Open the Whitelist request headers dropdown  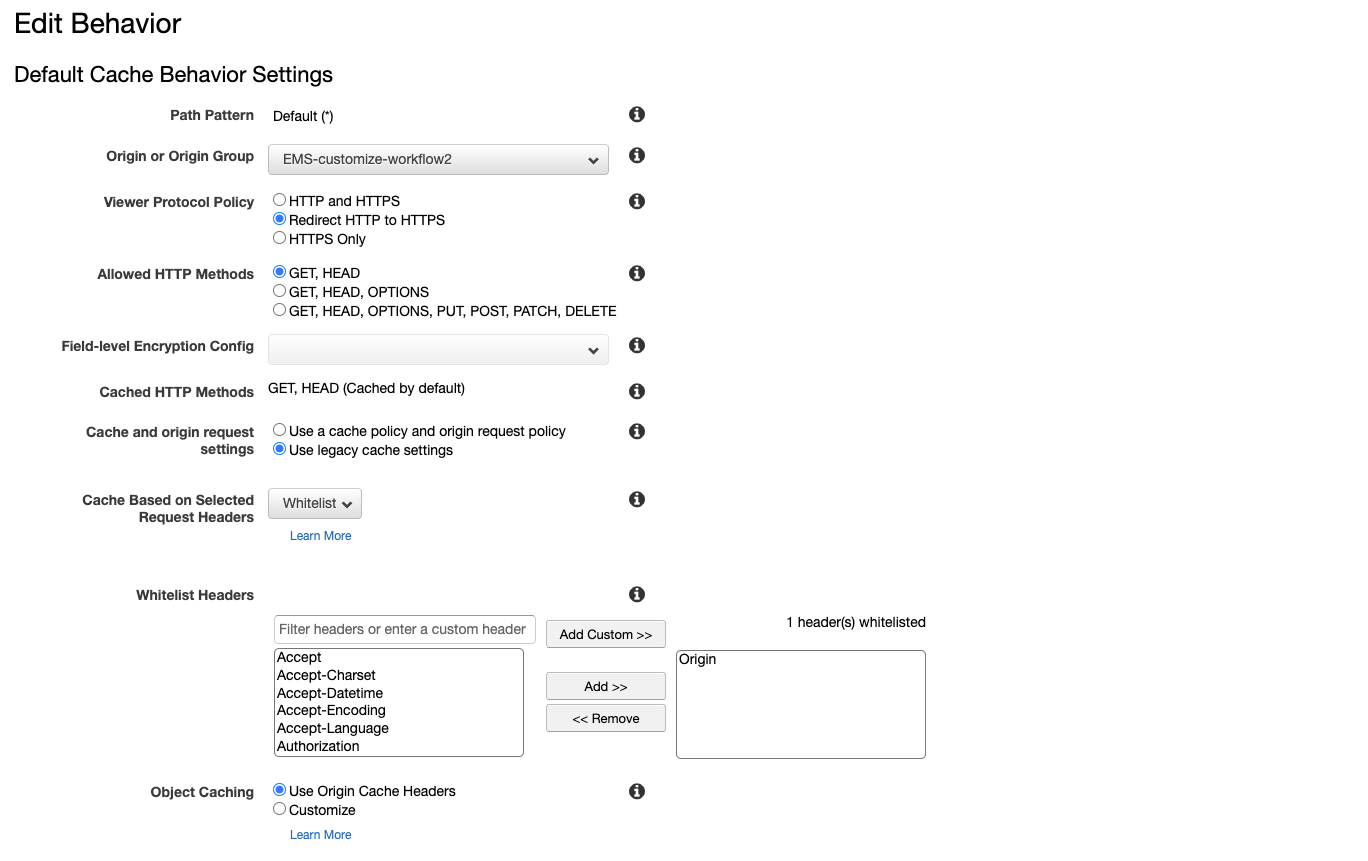tap(314, 503)
